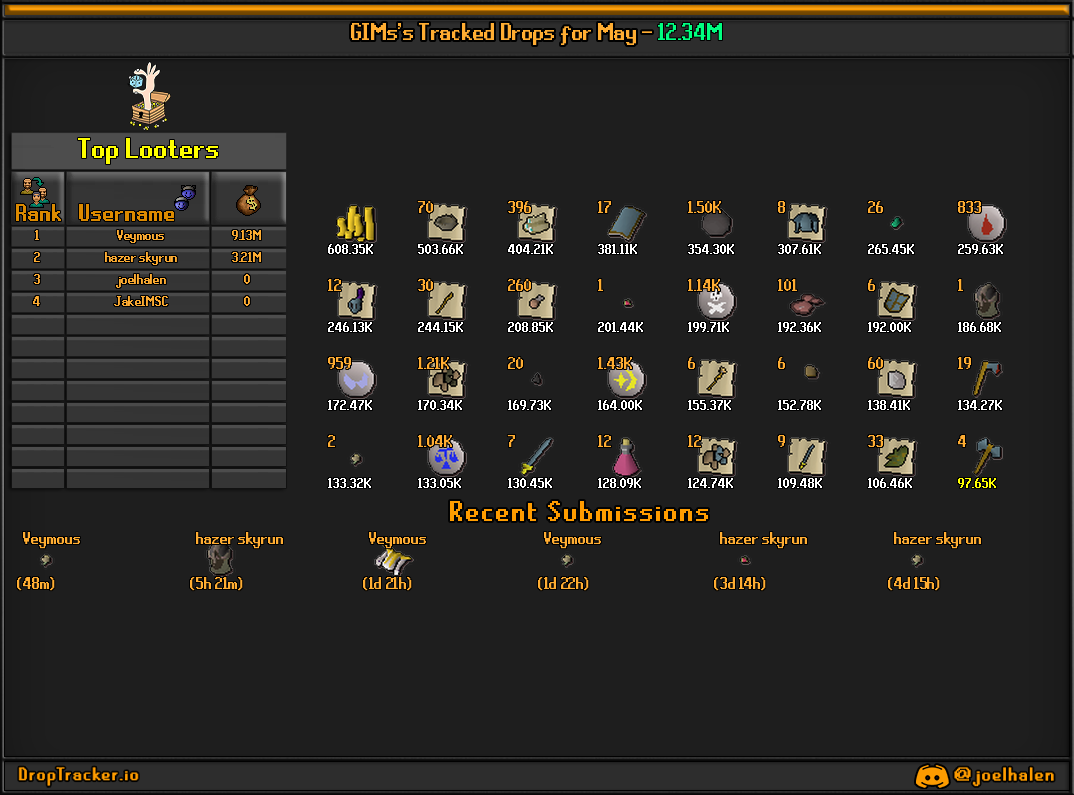Select the law rune worth 133.05K
The image size is (1074, 795).
446,457
